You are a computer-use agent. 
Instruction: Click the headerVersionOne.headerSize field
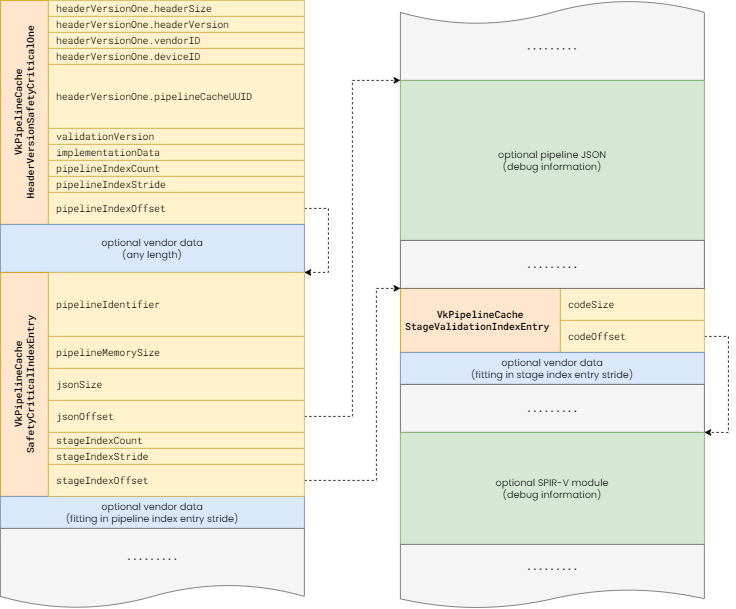pyautogui.click(x=176, y=8)
